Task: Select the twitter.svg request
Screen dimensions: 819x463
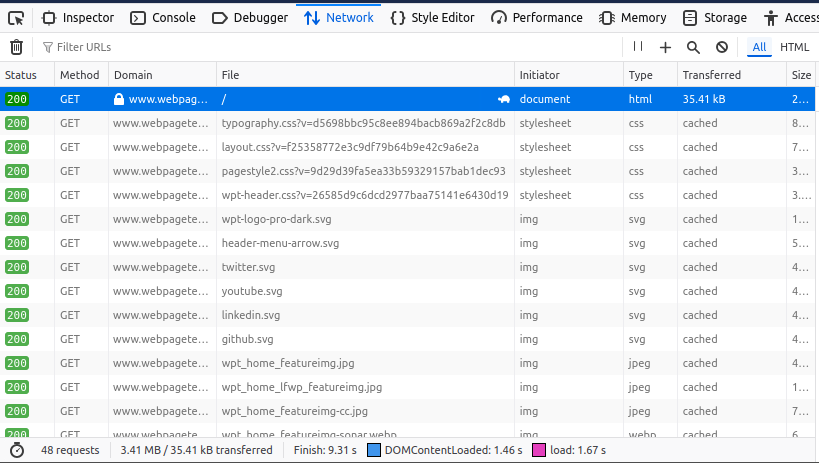Action: point(407,268)
